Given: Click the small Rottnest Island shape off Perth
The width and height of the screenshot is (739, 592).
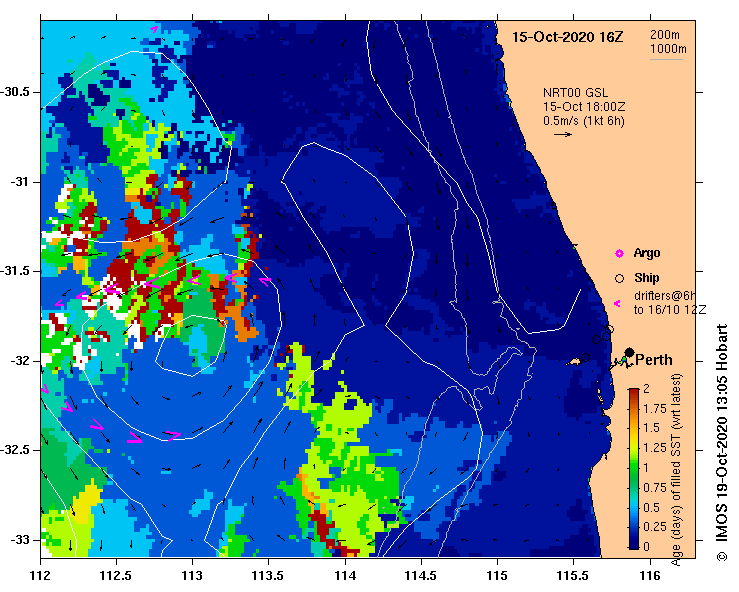Looking at the screenshot, I should (x=573, y=362).
